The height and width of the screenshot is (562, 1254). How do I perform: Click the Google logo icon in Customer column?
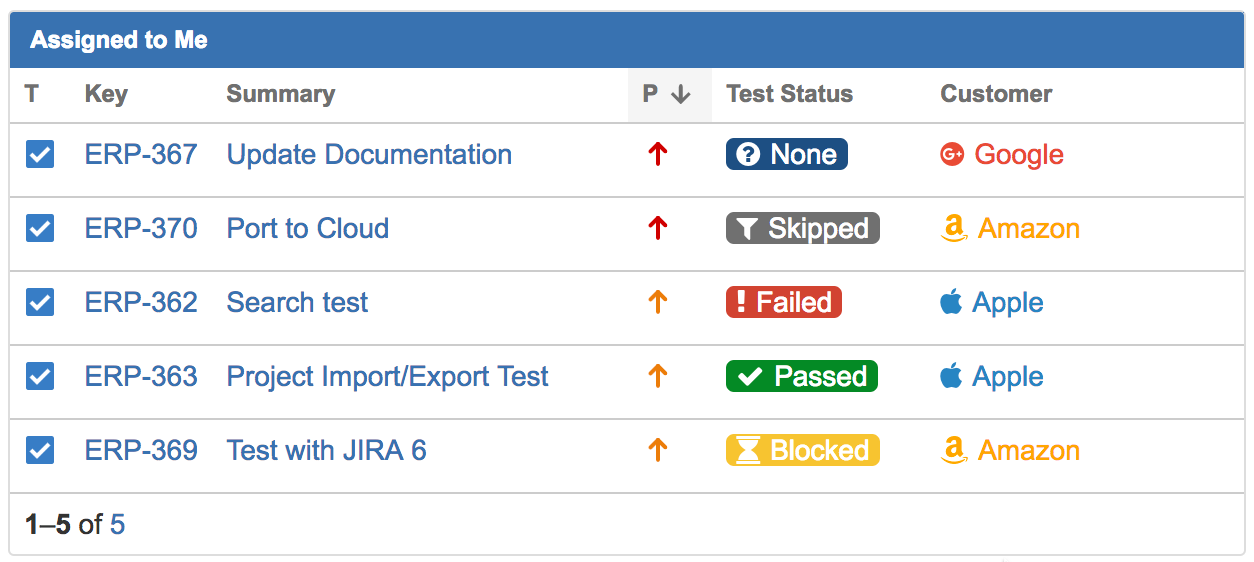(952, 154)
